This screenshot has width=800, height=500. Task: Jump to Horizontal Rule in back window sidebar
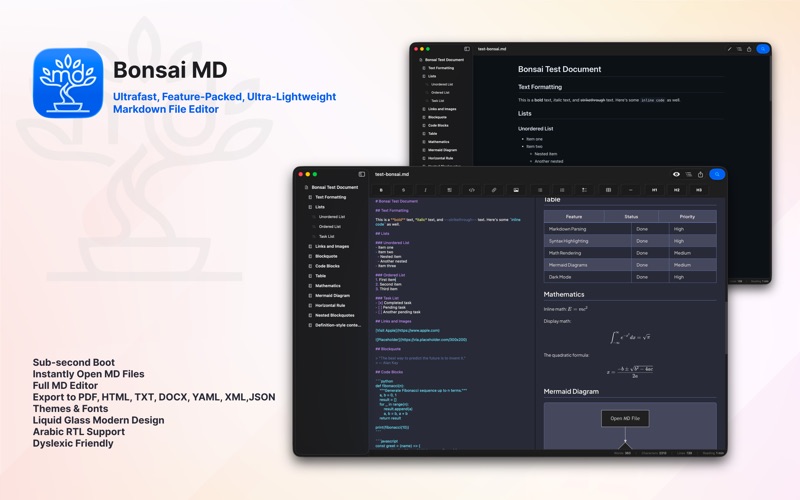pos(438,158)
